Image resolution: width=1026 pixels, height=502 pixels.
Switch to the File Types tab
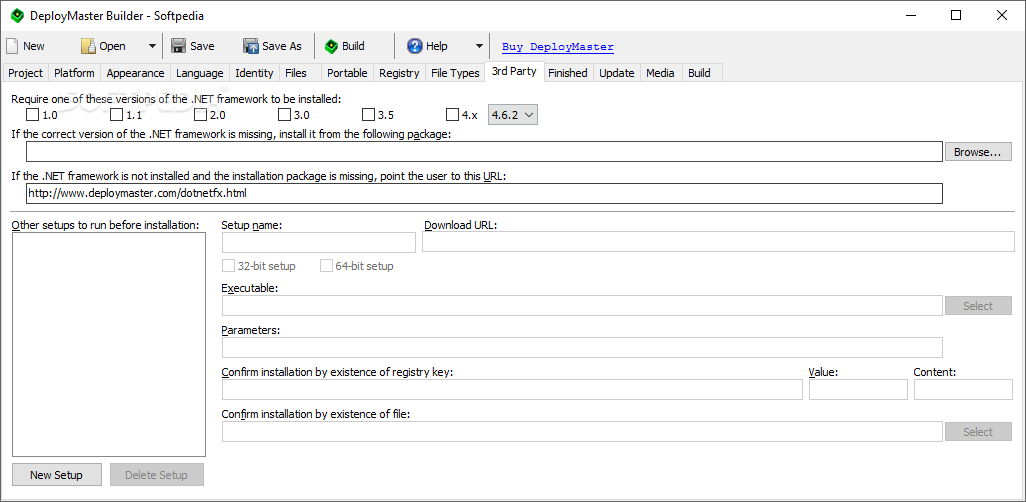pos(455,73)
